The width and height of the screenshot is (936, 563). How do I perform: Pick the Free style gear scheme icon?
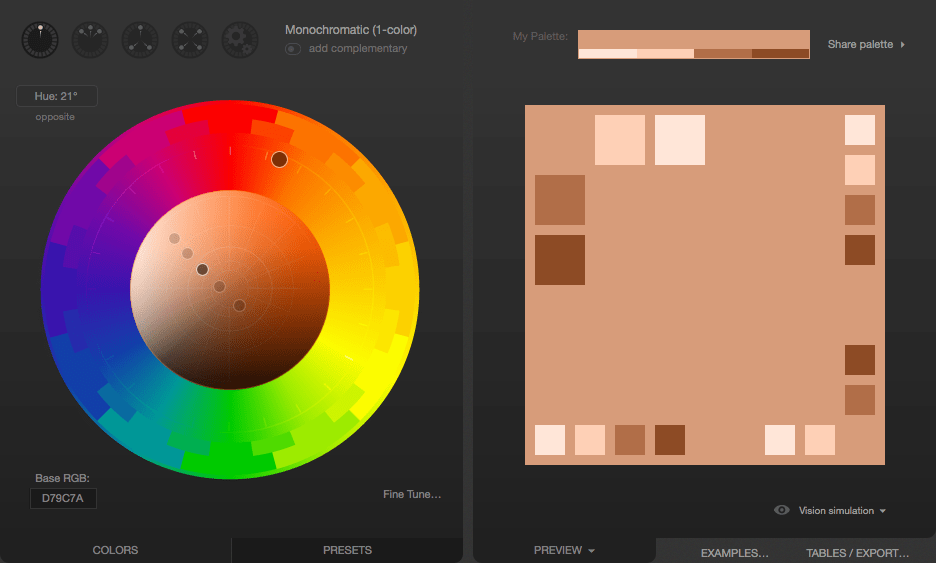tap(240, 39)
